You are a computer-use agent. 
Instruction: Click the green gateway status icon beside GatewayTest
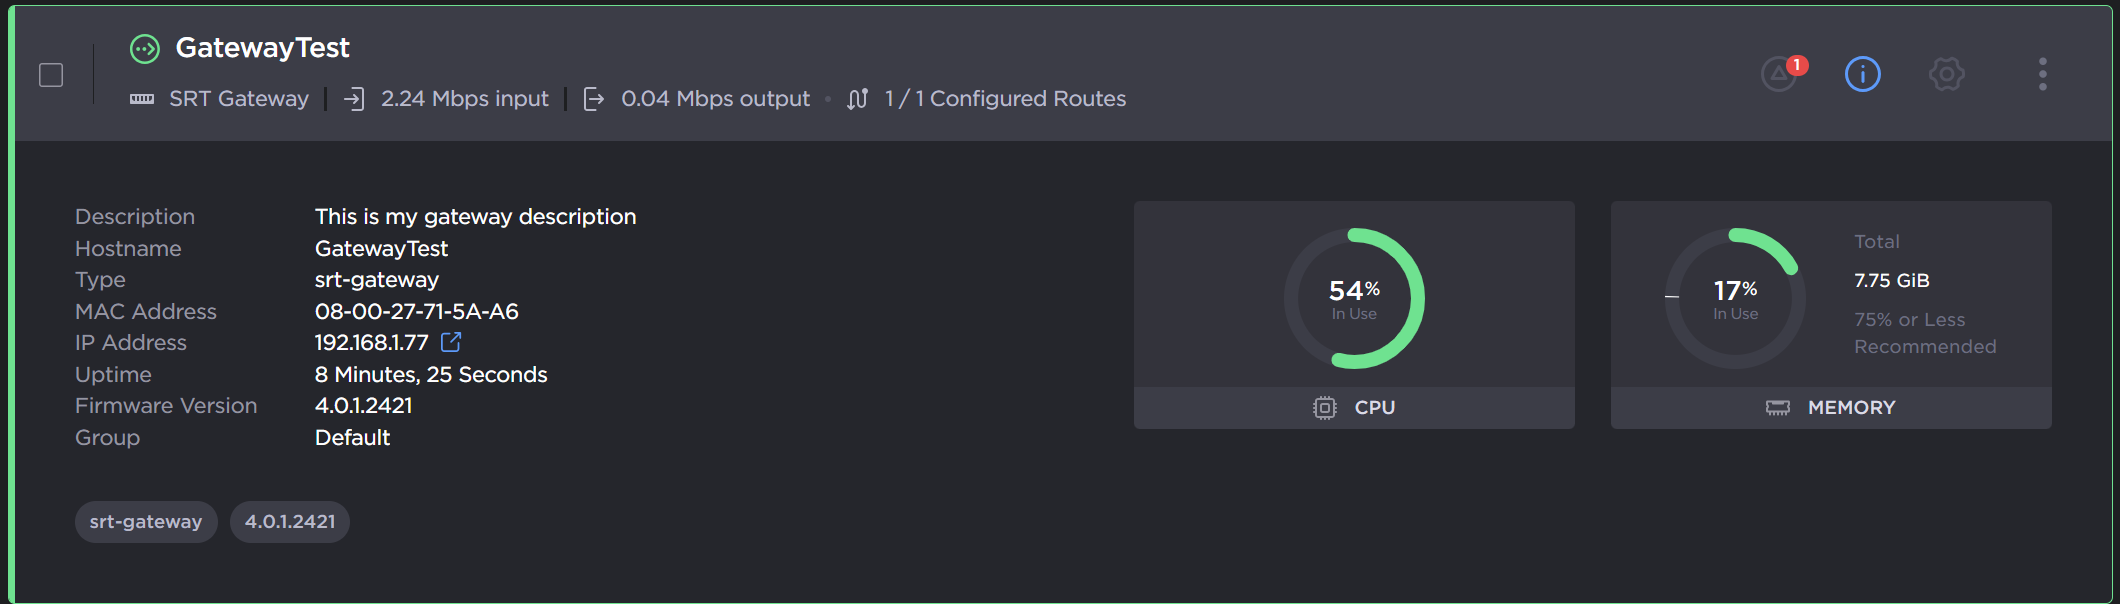tap(144, 48)
